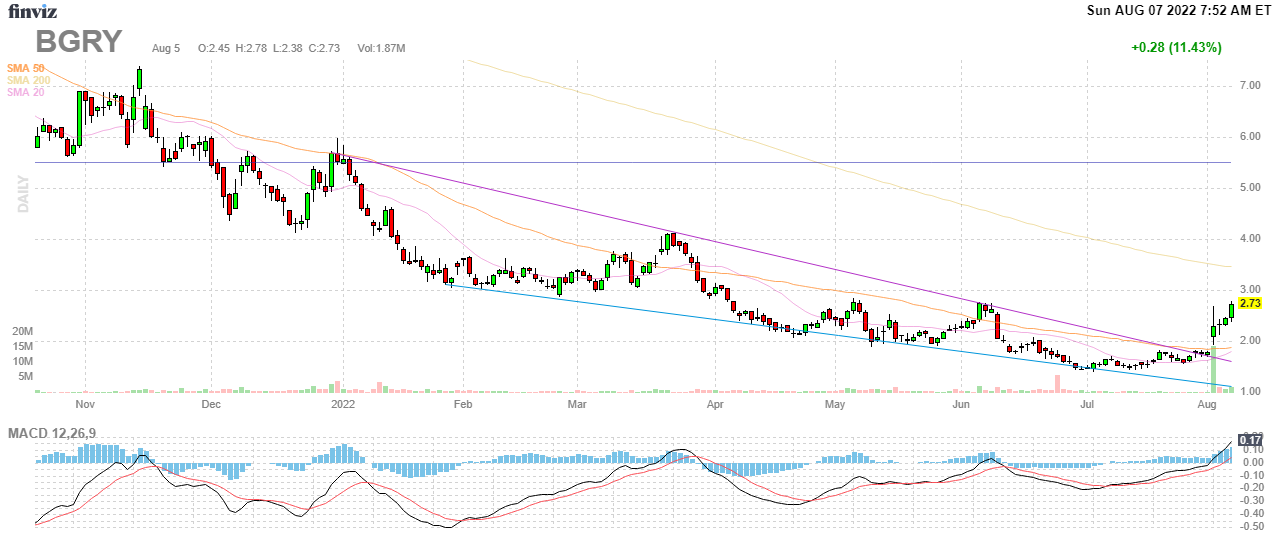Image resolution: width=1280 pixels, height=542 pixels.
Task: Select the Aug marker on the time axis
Action: coord(1206,405)
